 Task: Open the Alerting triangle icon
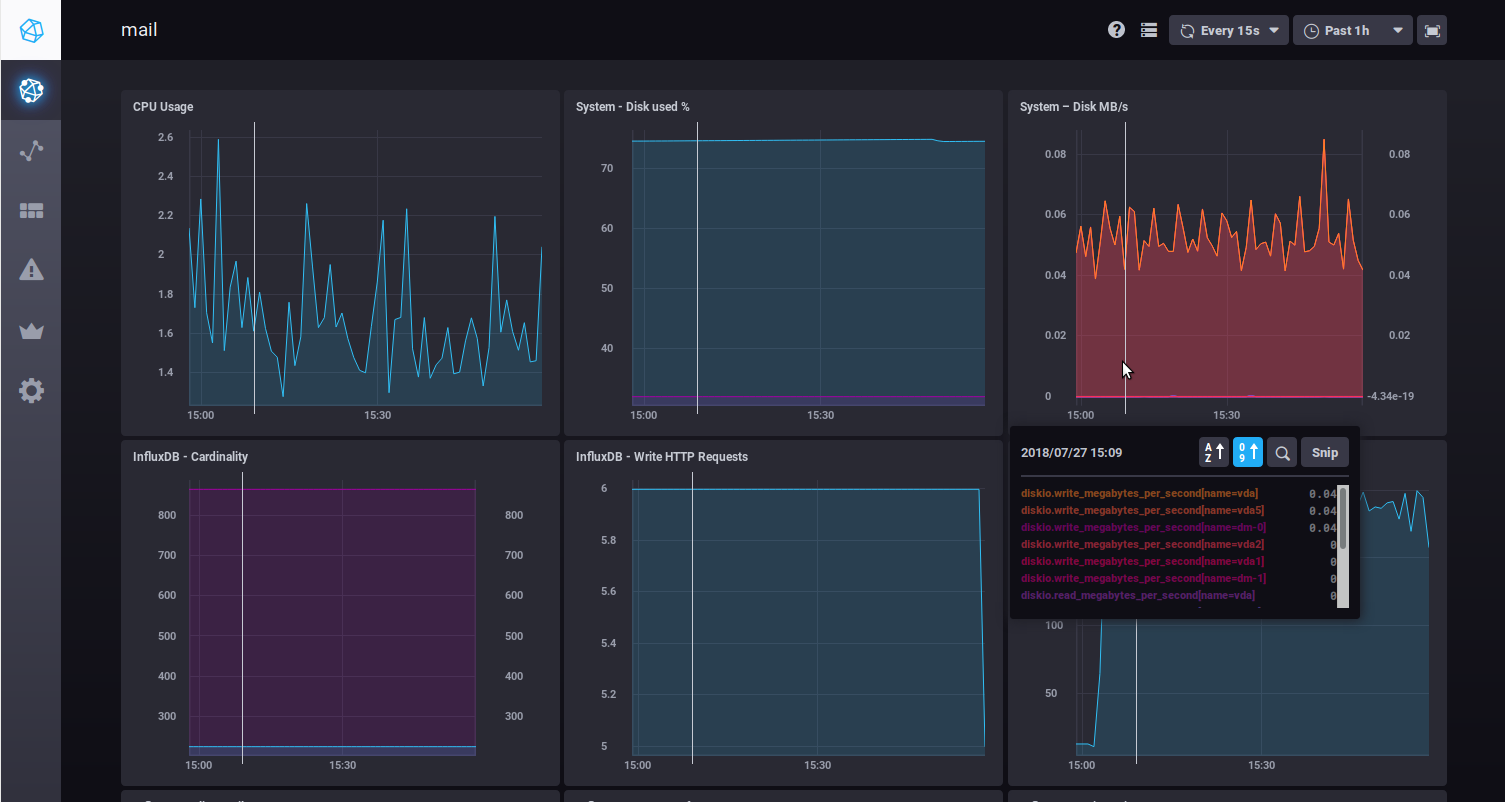tap(31, 270)
